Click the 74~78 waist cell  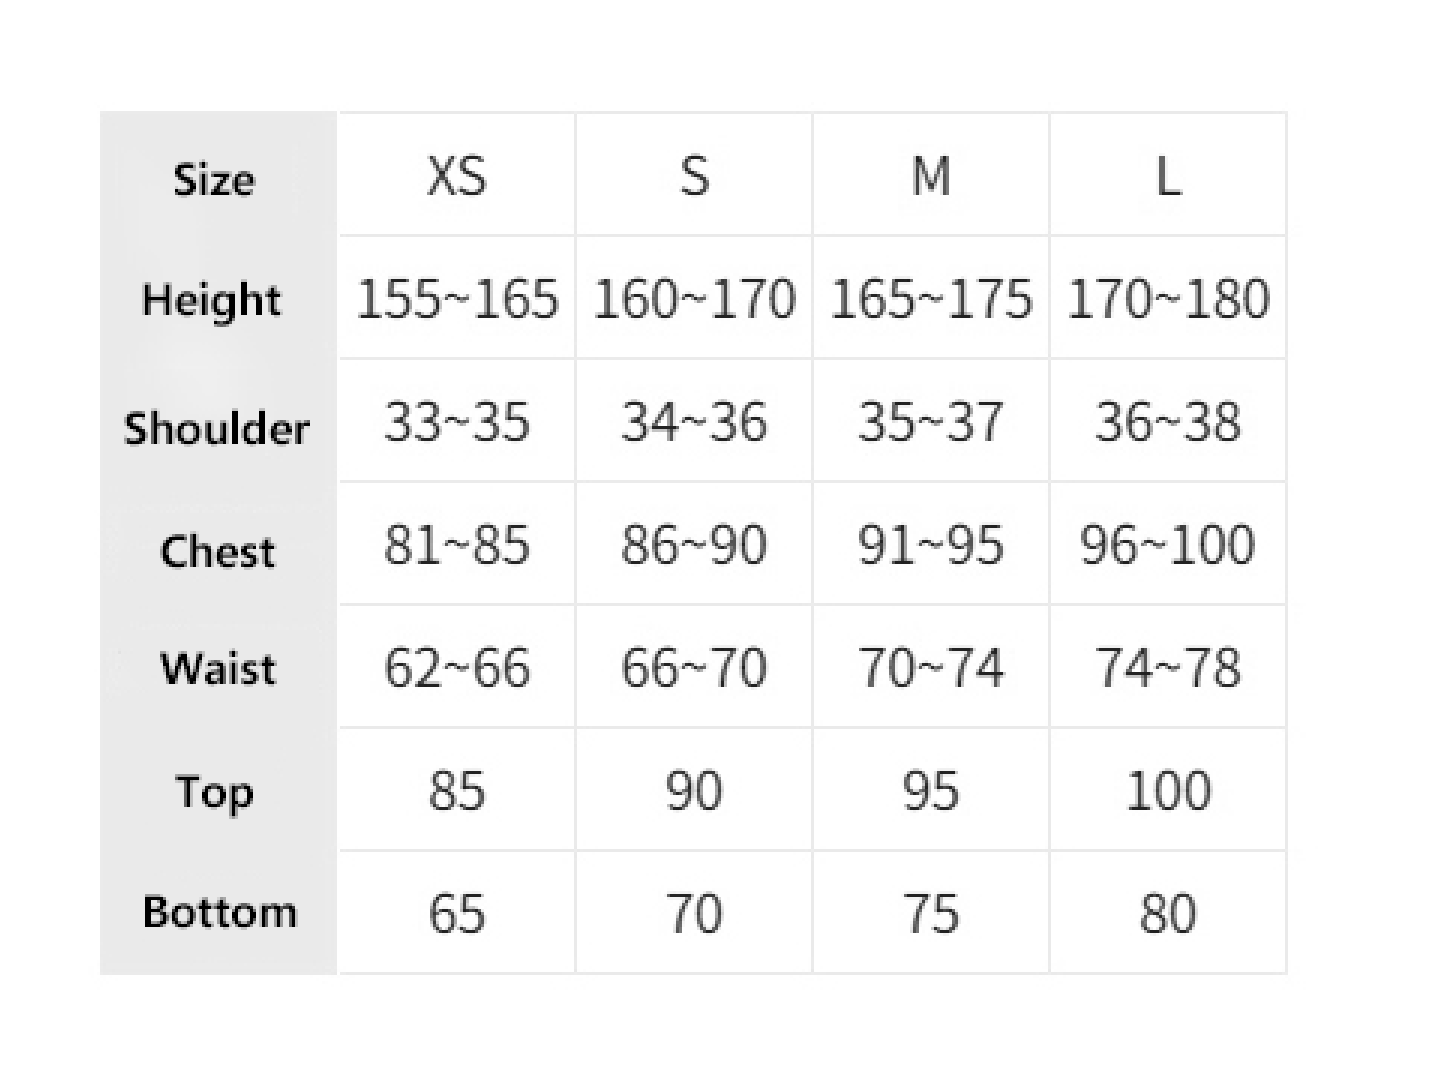tap(1168, 668)
